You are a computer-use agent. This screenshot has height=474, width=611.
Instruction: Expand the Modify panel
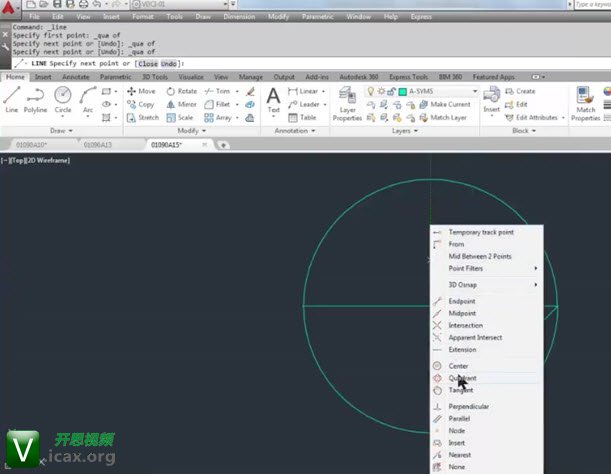click(x=192, y=131)
